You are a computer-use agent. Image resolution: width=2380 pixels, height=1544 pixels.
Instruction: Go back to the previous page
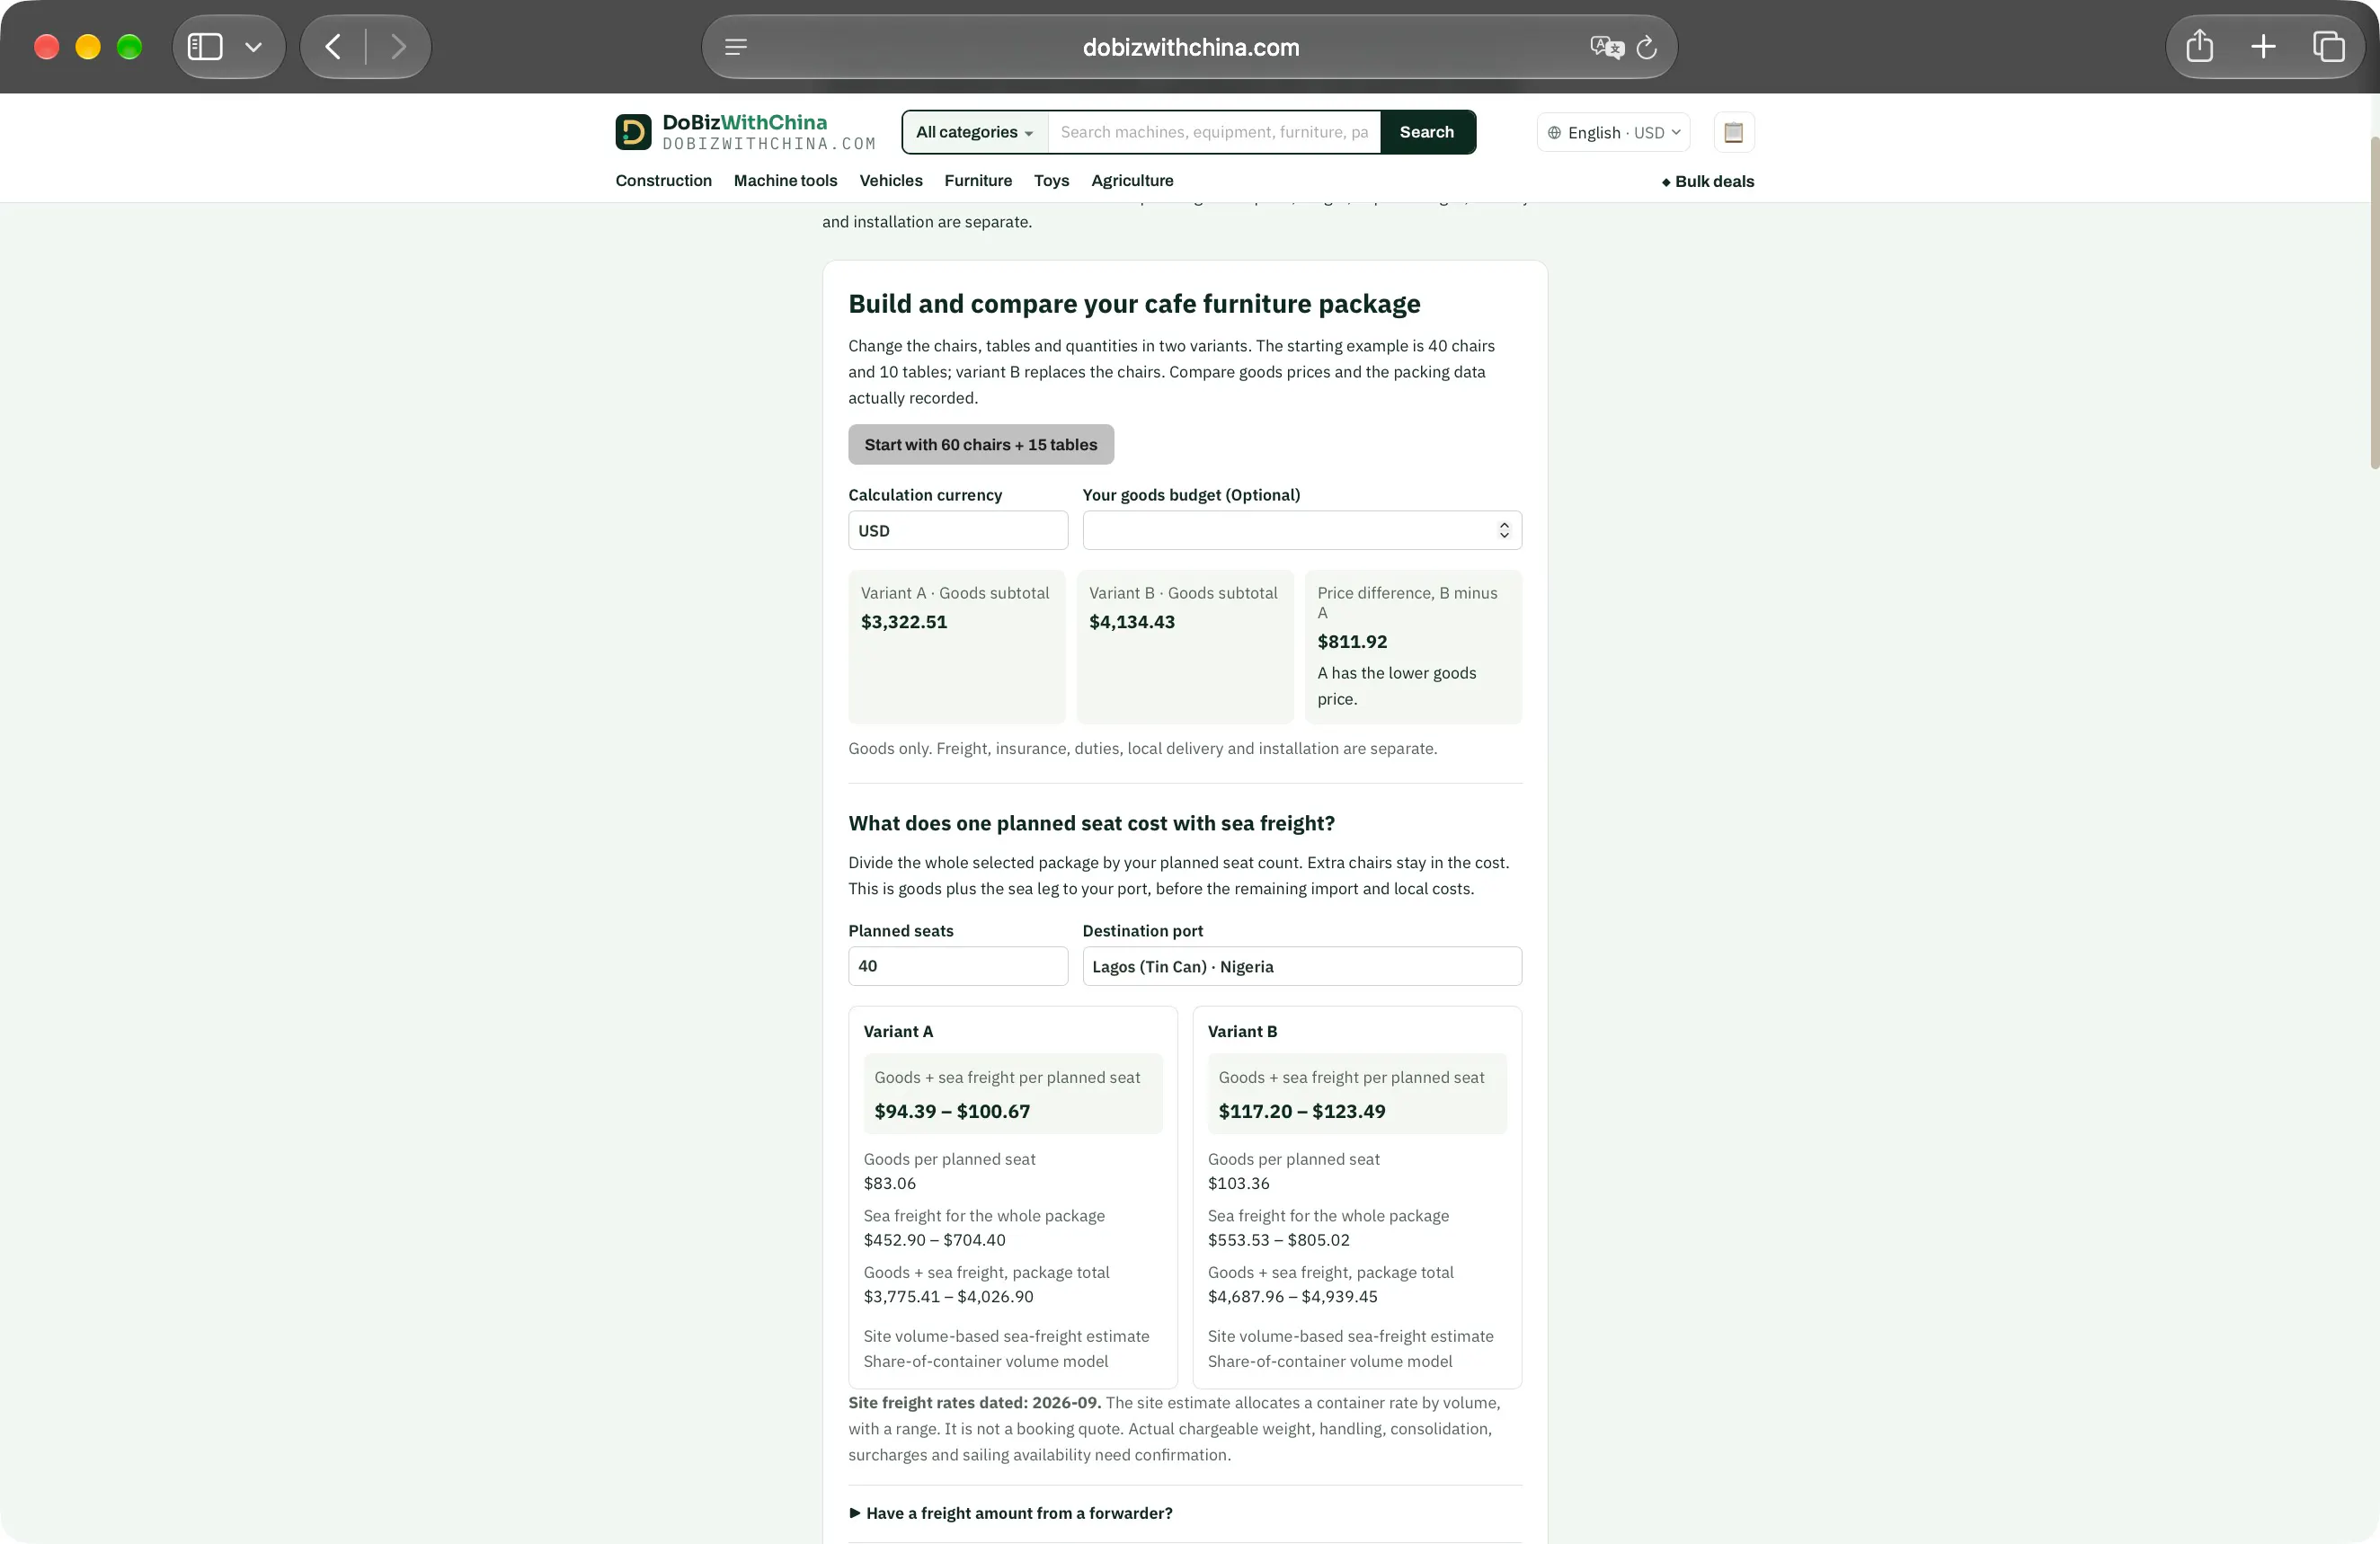[x=333, y=47]
